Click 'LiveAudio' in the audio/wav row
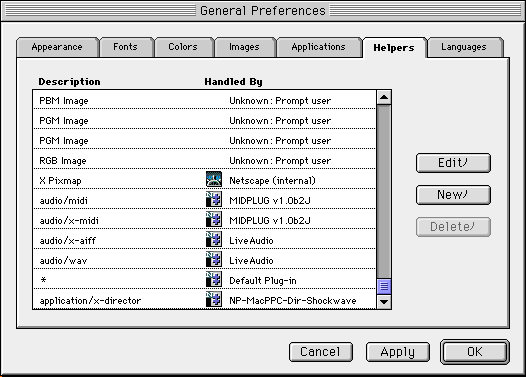The width and height of the screenshot is (526, 377). [x=251, y=261]
